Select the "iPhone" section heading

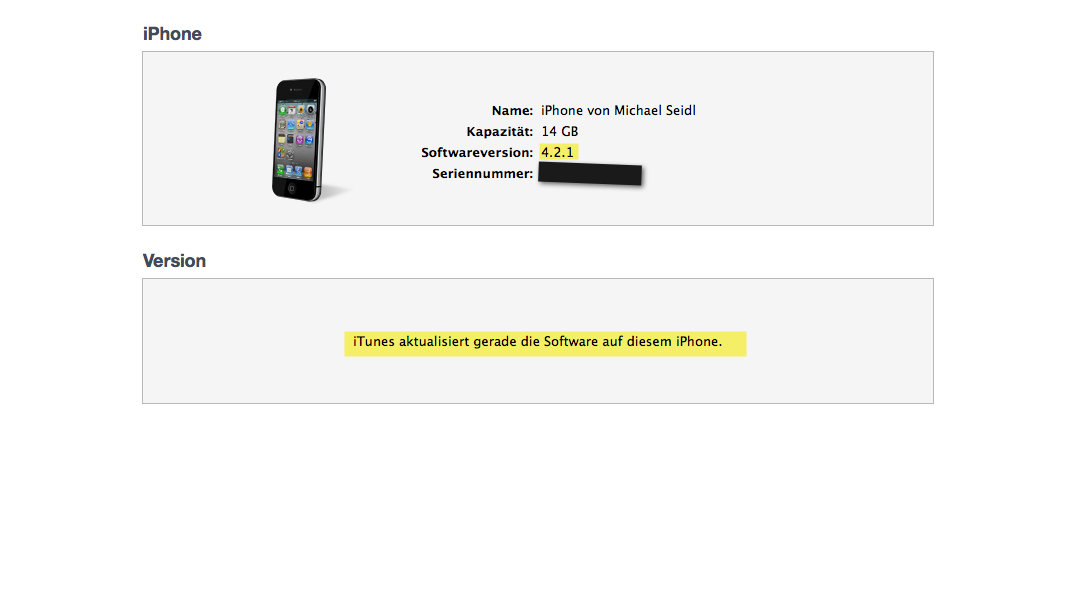tap(172, 34)
